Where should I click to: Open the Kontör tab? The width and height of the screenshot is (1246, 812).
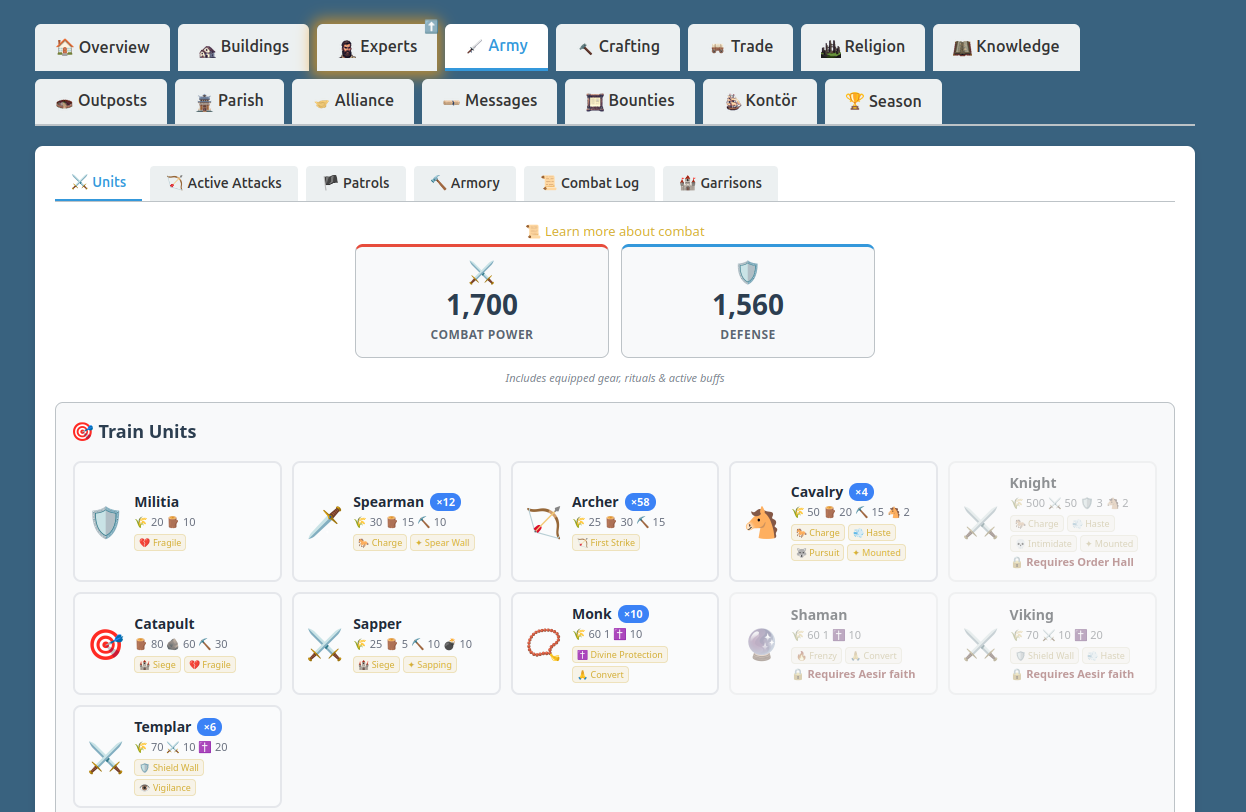pos(760,101)
